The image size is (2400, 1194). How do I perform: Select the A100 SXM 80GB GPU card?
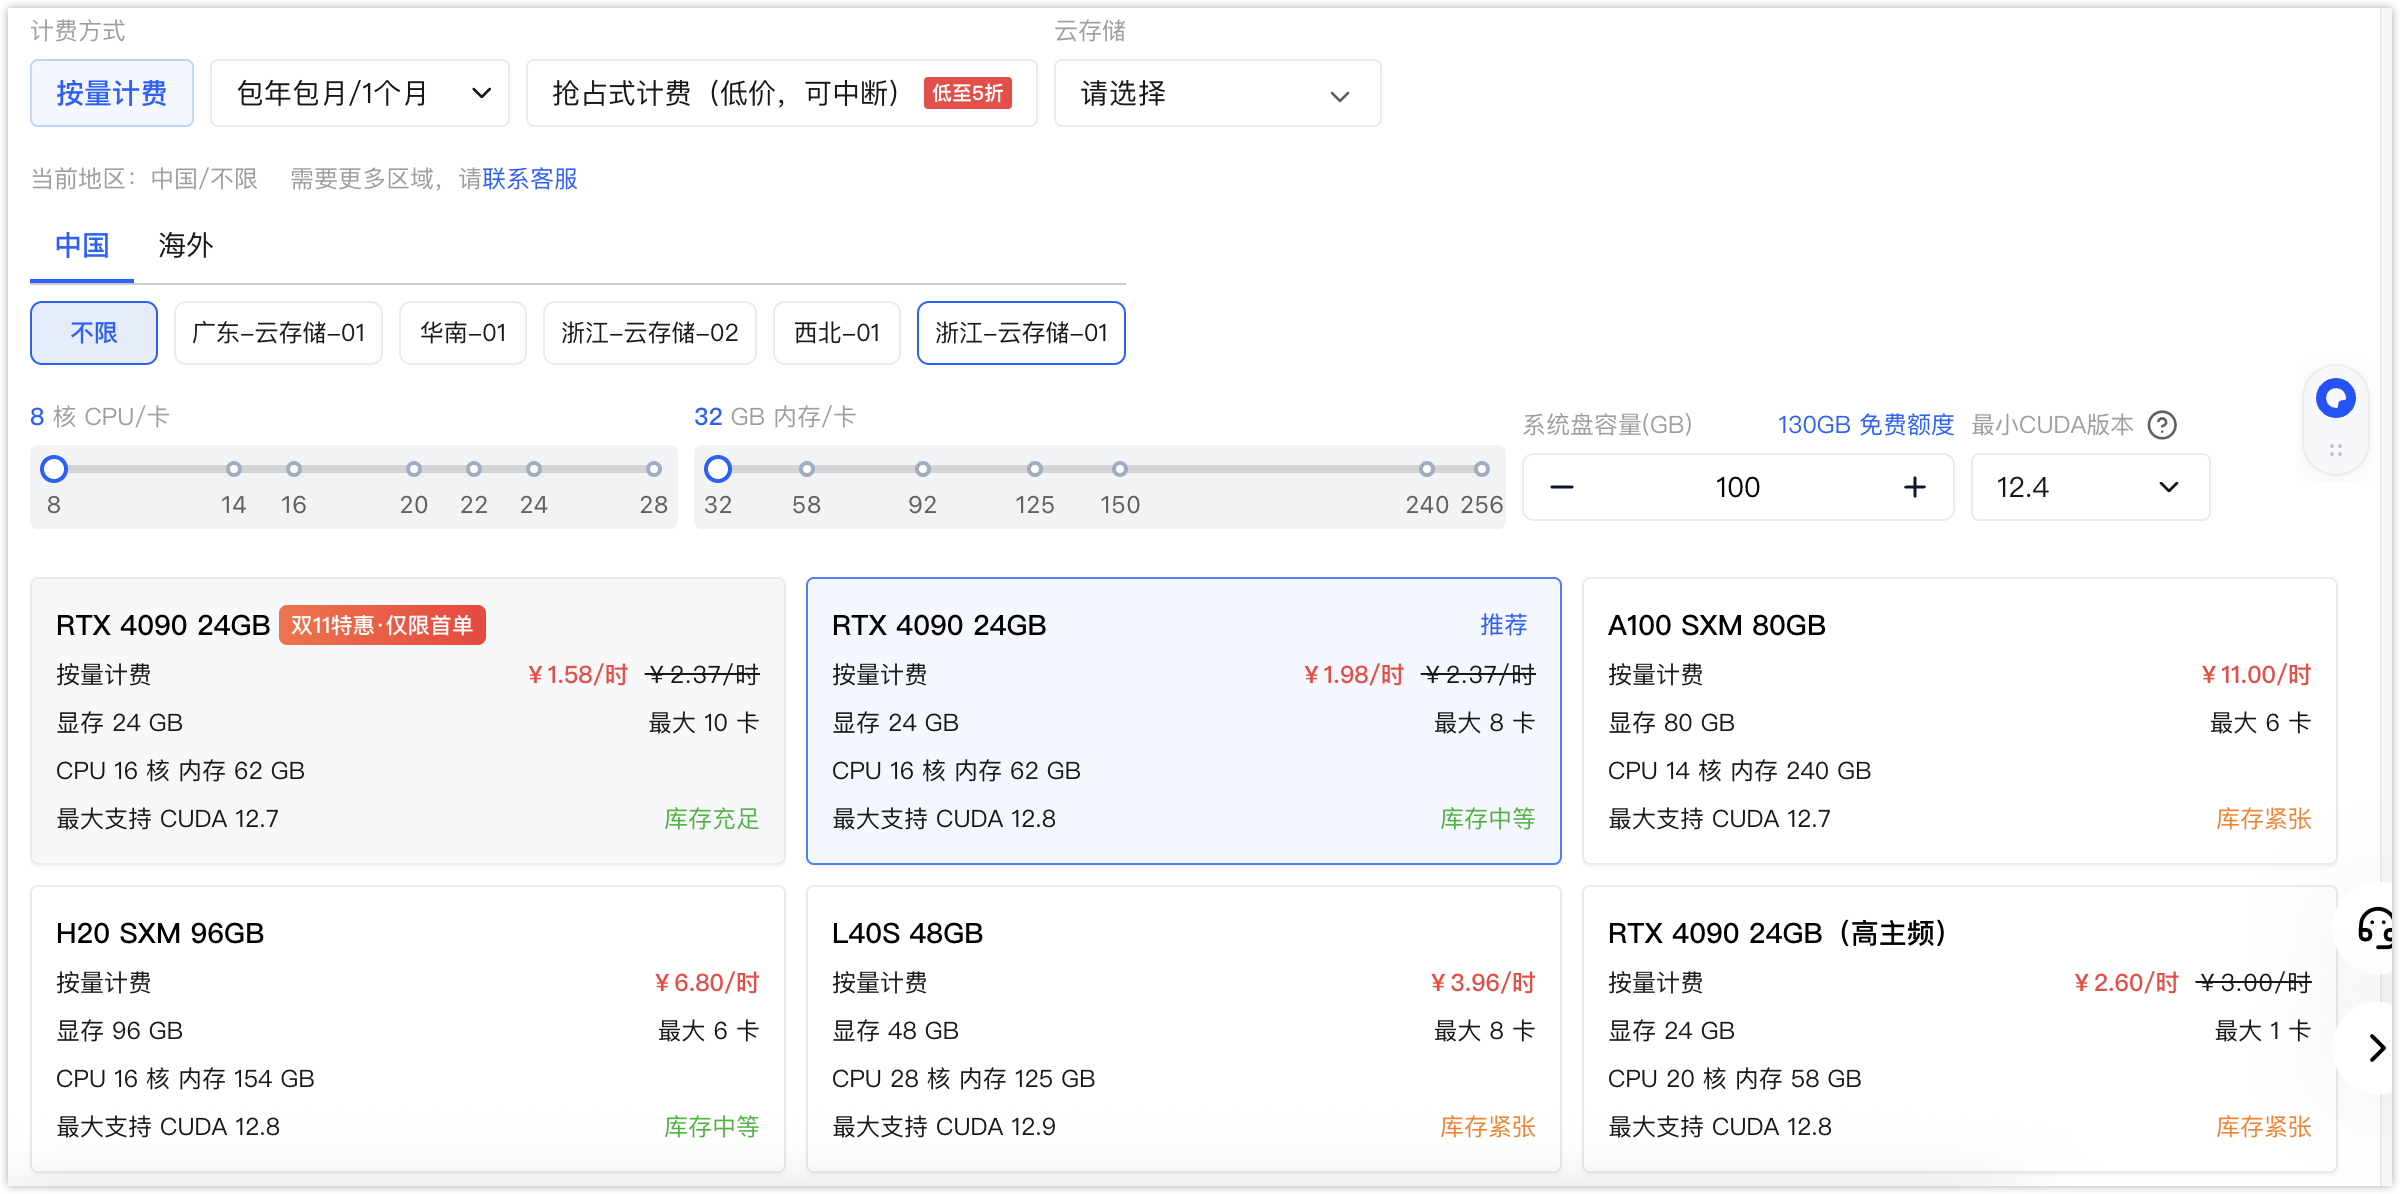pos(1960,722)
